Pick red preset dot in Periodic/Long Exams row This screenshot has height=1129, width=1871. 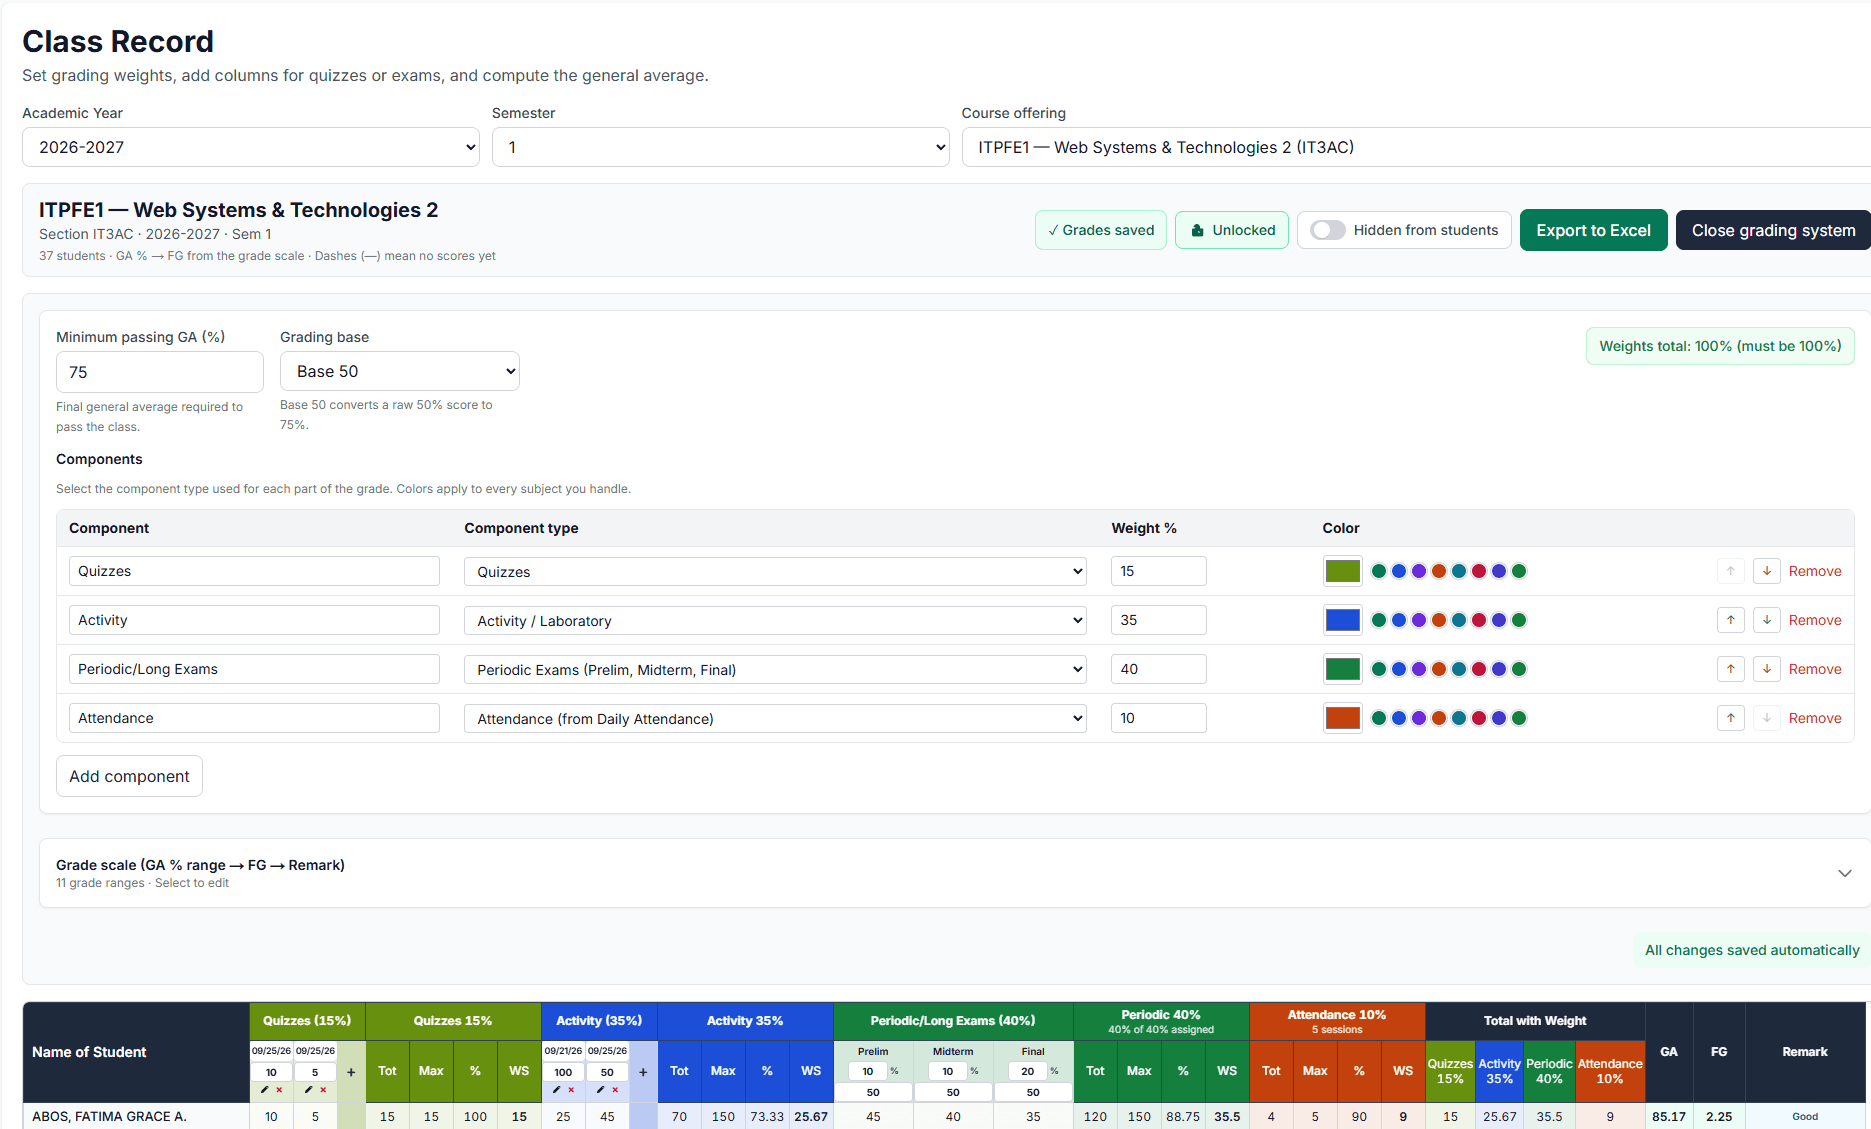coord(1479,669)
